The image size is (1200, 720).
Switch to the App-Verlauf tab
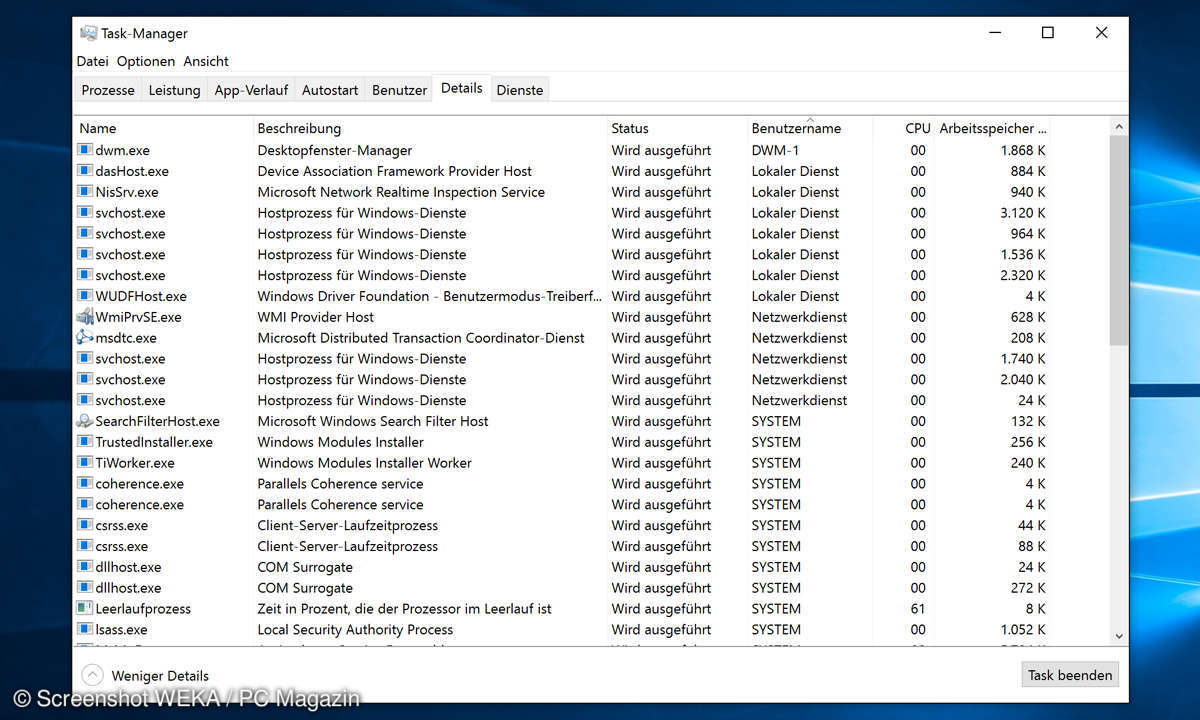click(251, 90)
